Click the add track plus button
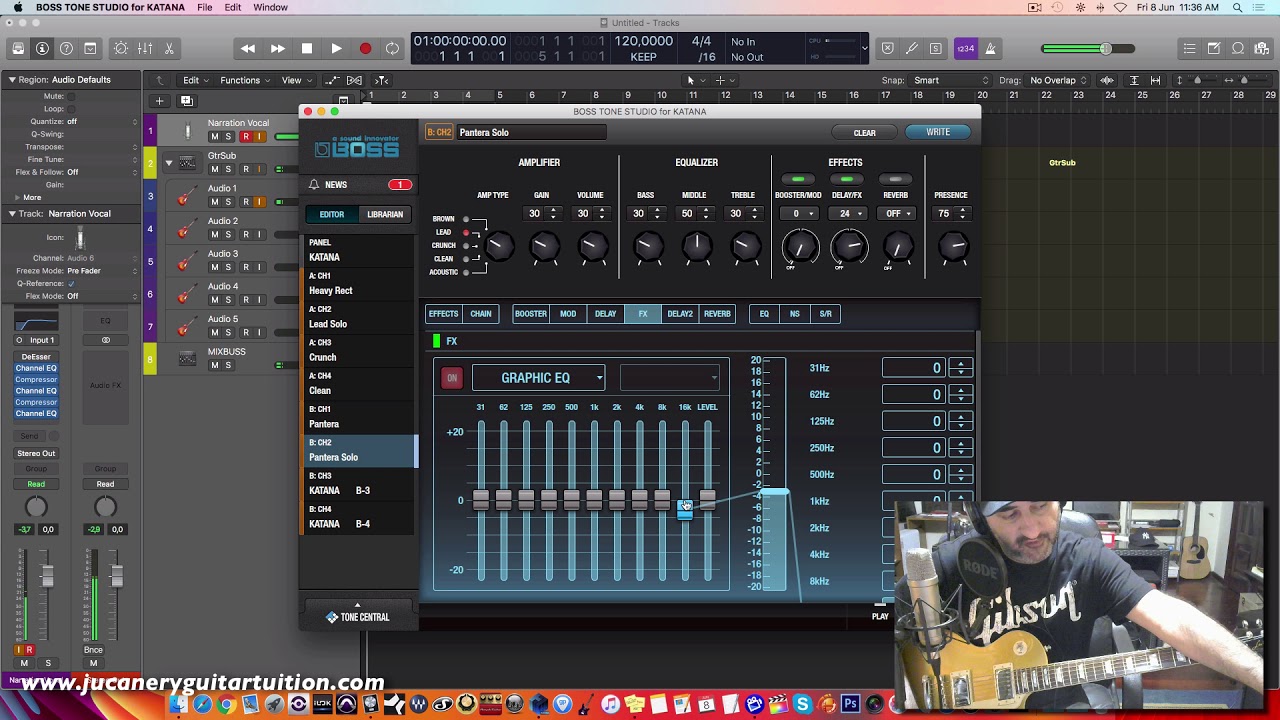Viewport: 1280px width, 720px height. (x=159, y=100)
